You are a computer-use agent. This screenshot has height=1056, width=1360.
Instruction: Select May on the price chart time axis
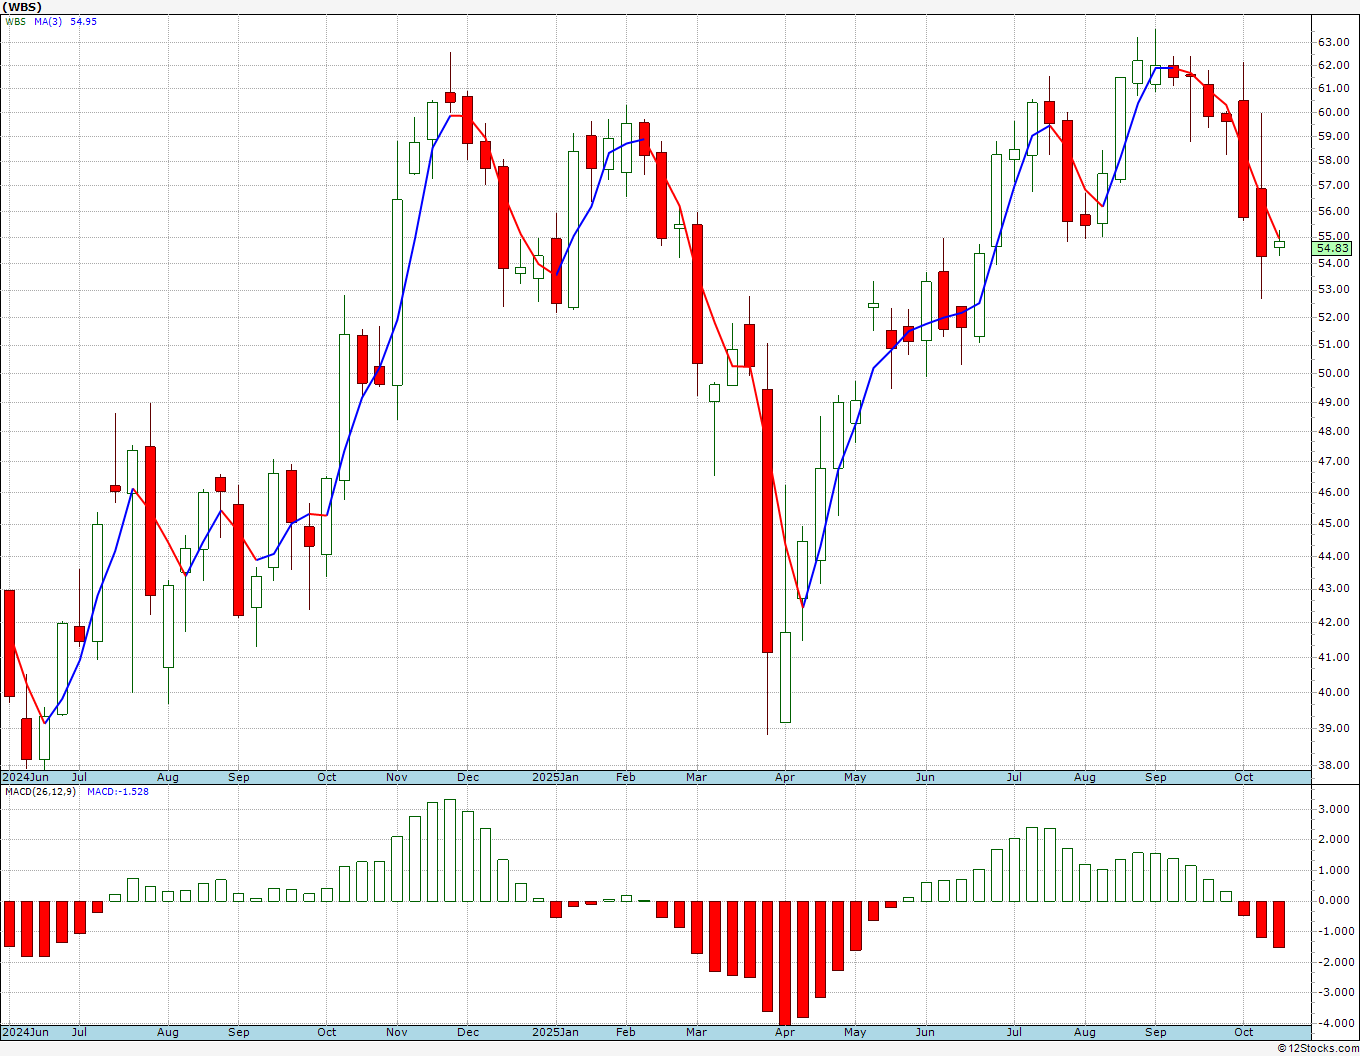click(x=855, y=777)
